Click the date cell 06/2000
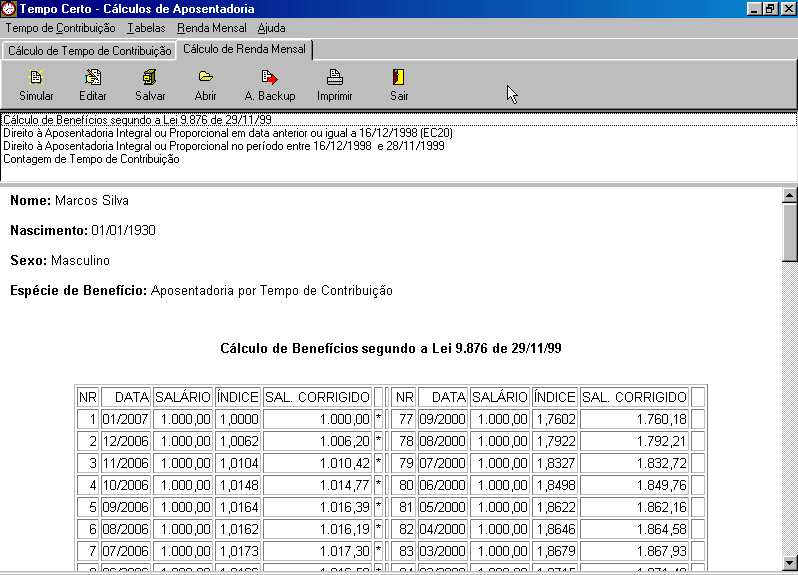This screenshot has width=798, height=575. click(443, 485)
